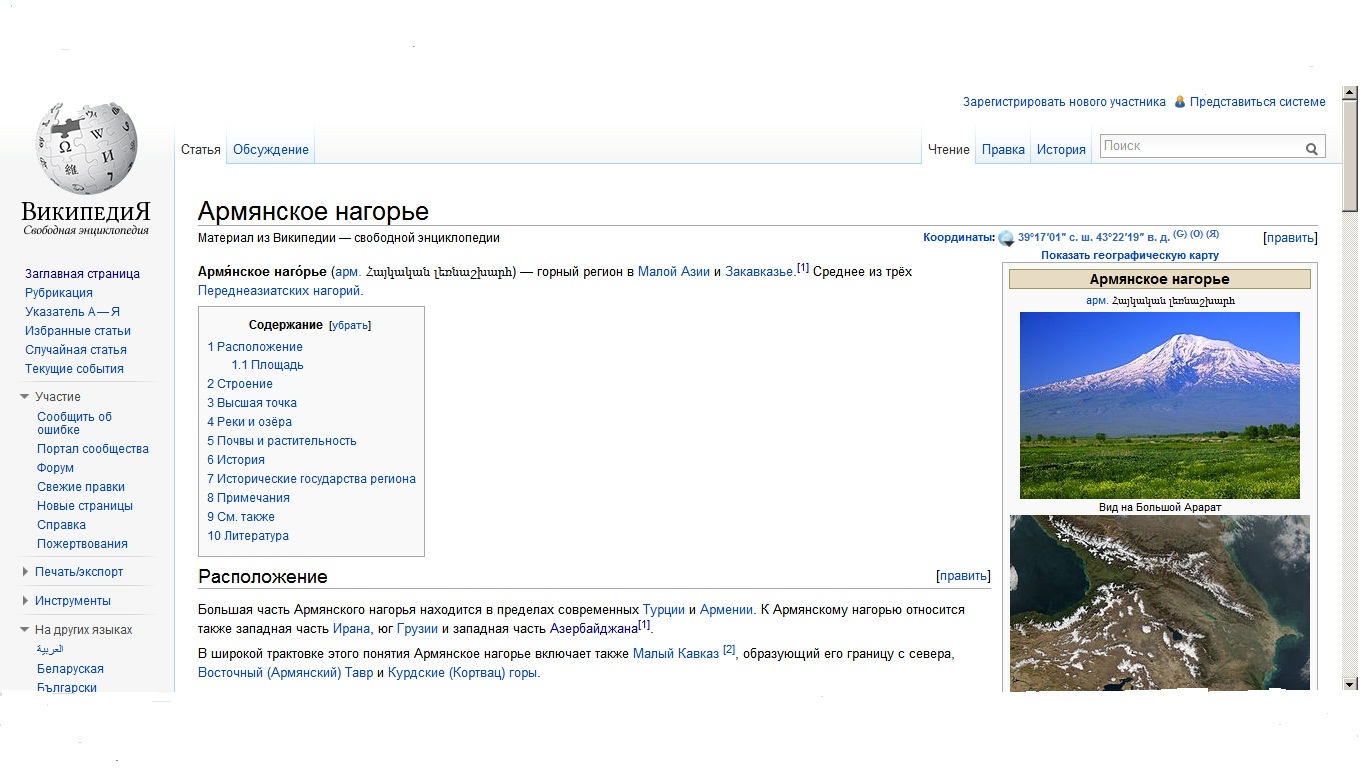
Task: Click Показать географическую карту link
Action: point(1130,255)
